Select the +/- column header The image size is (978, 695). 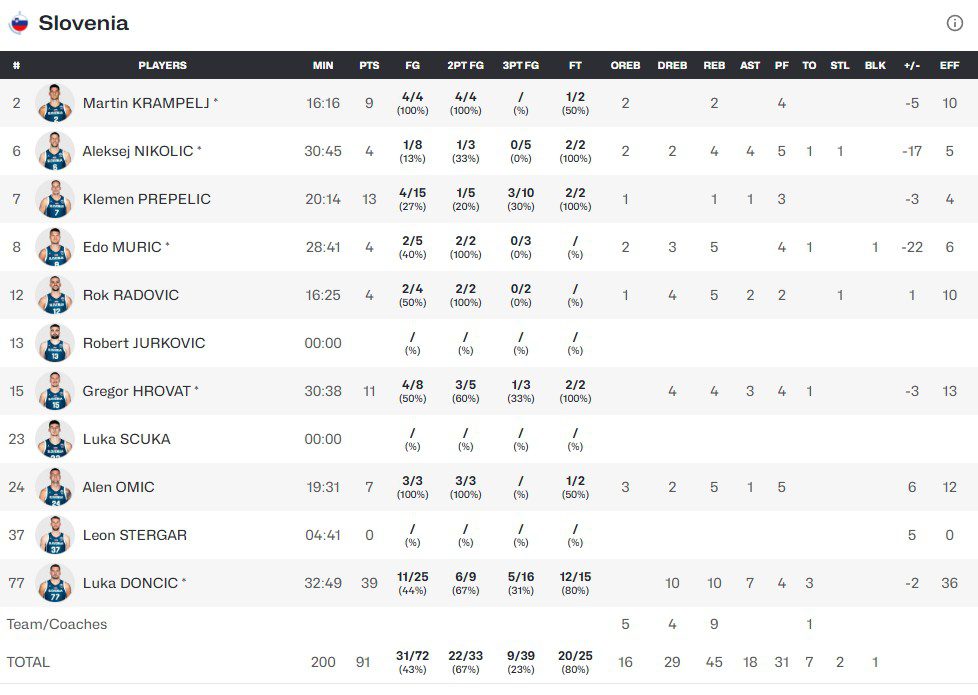point(912,66)
